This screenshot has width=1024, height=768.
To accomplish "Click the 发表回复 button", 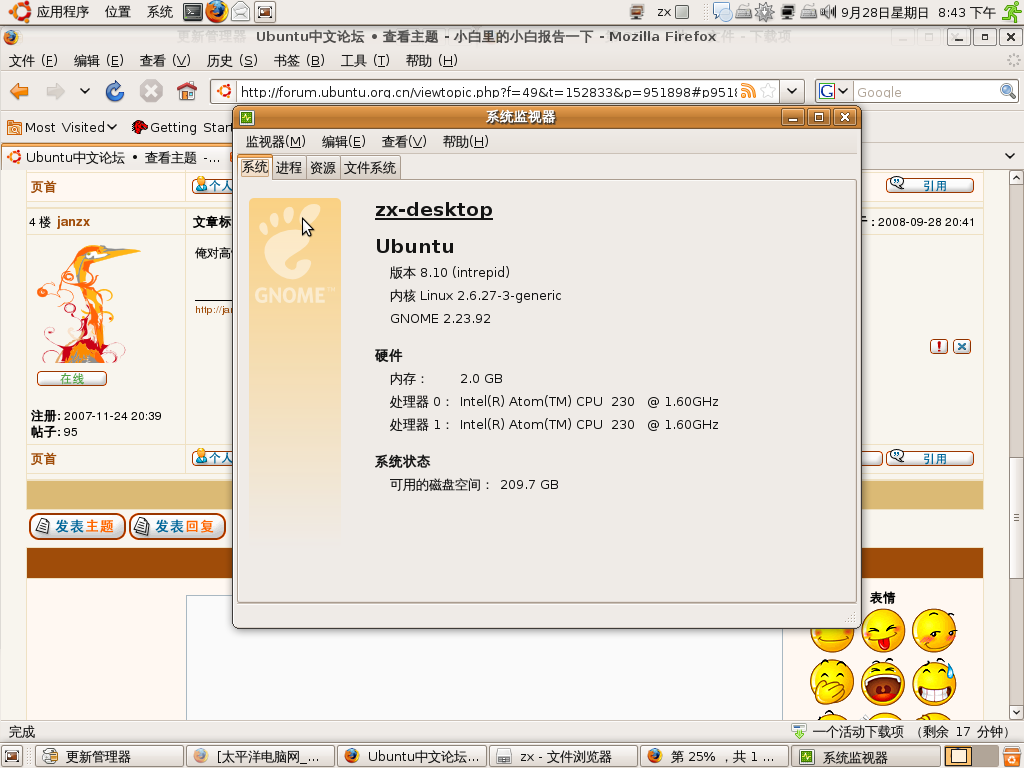I will tap(178, 526).
